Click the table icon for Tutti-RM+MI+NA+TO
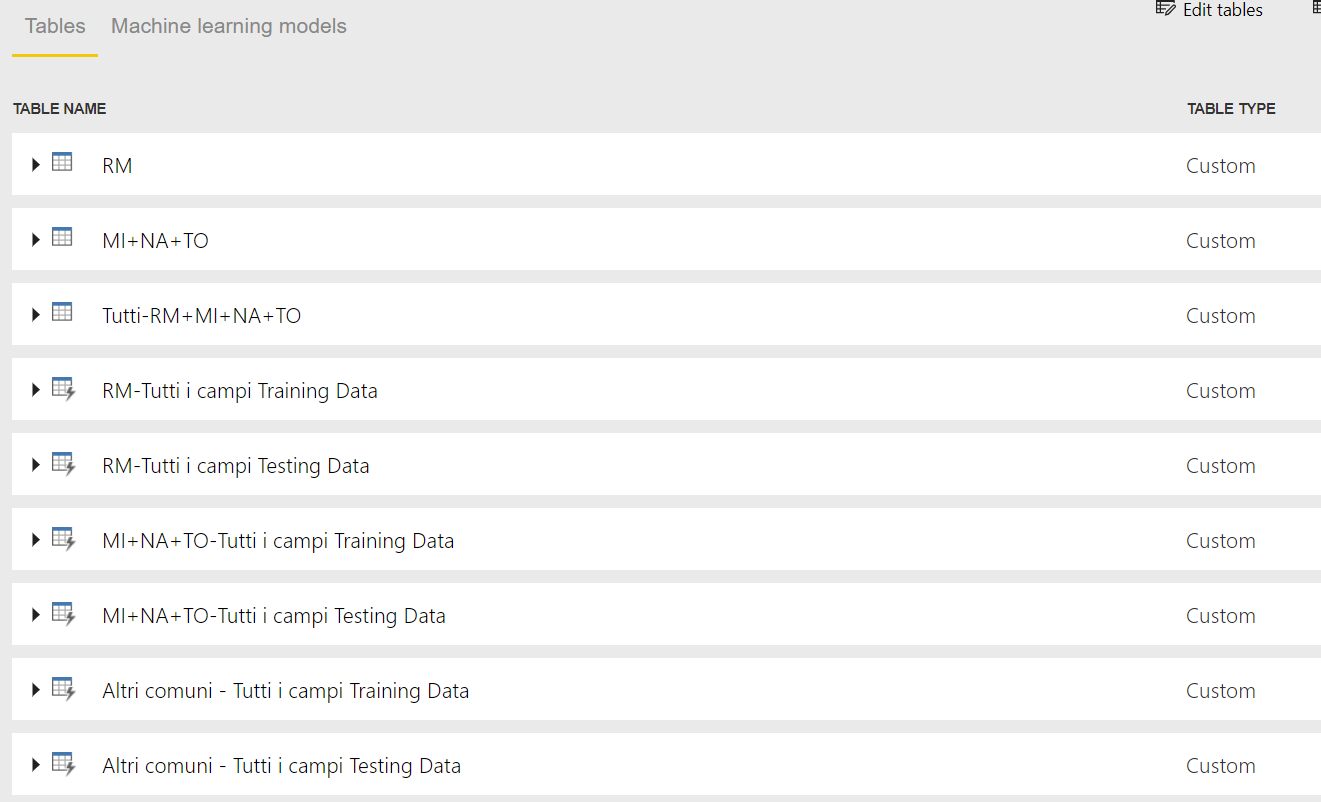1321x802 pixels. coord(62,312)
